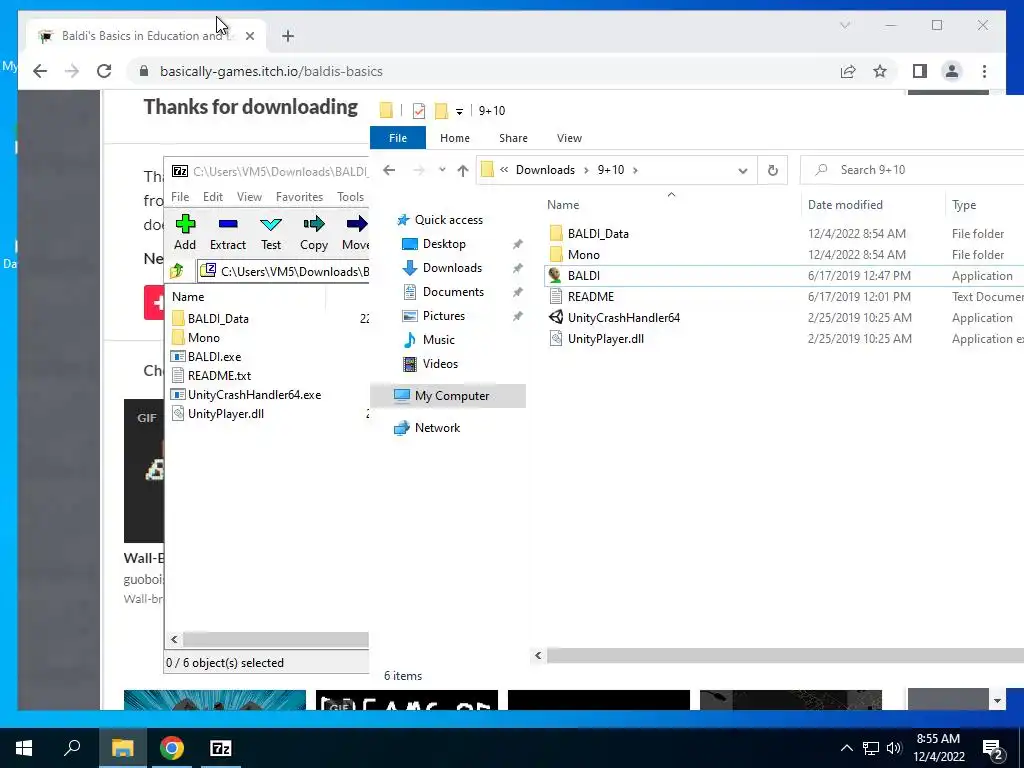Click the Search 9+10 field
The height and width of the screenshot is (768, 1024).
point(914,170)
